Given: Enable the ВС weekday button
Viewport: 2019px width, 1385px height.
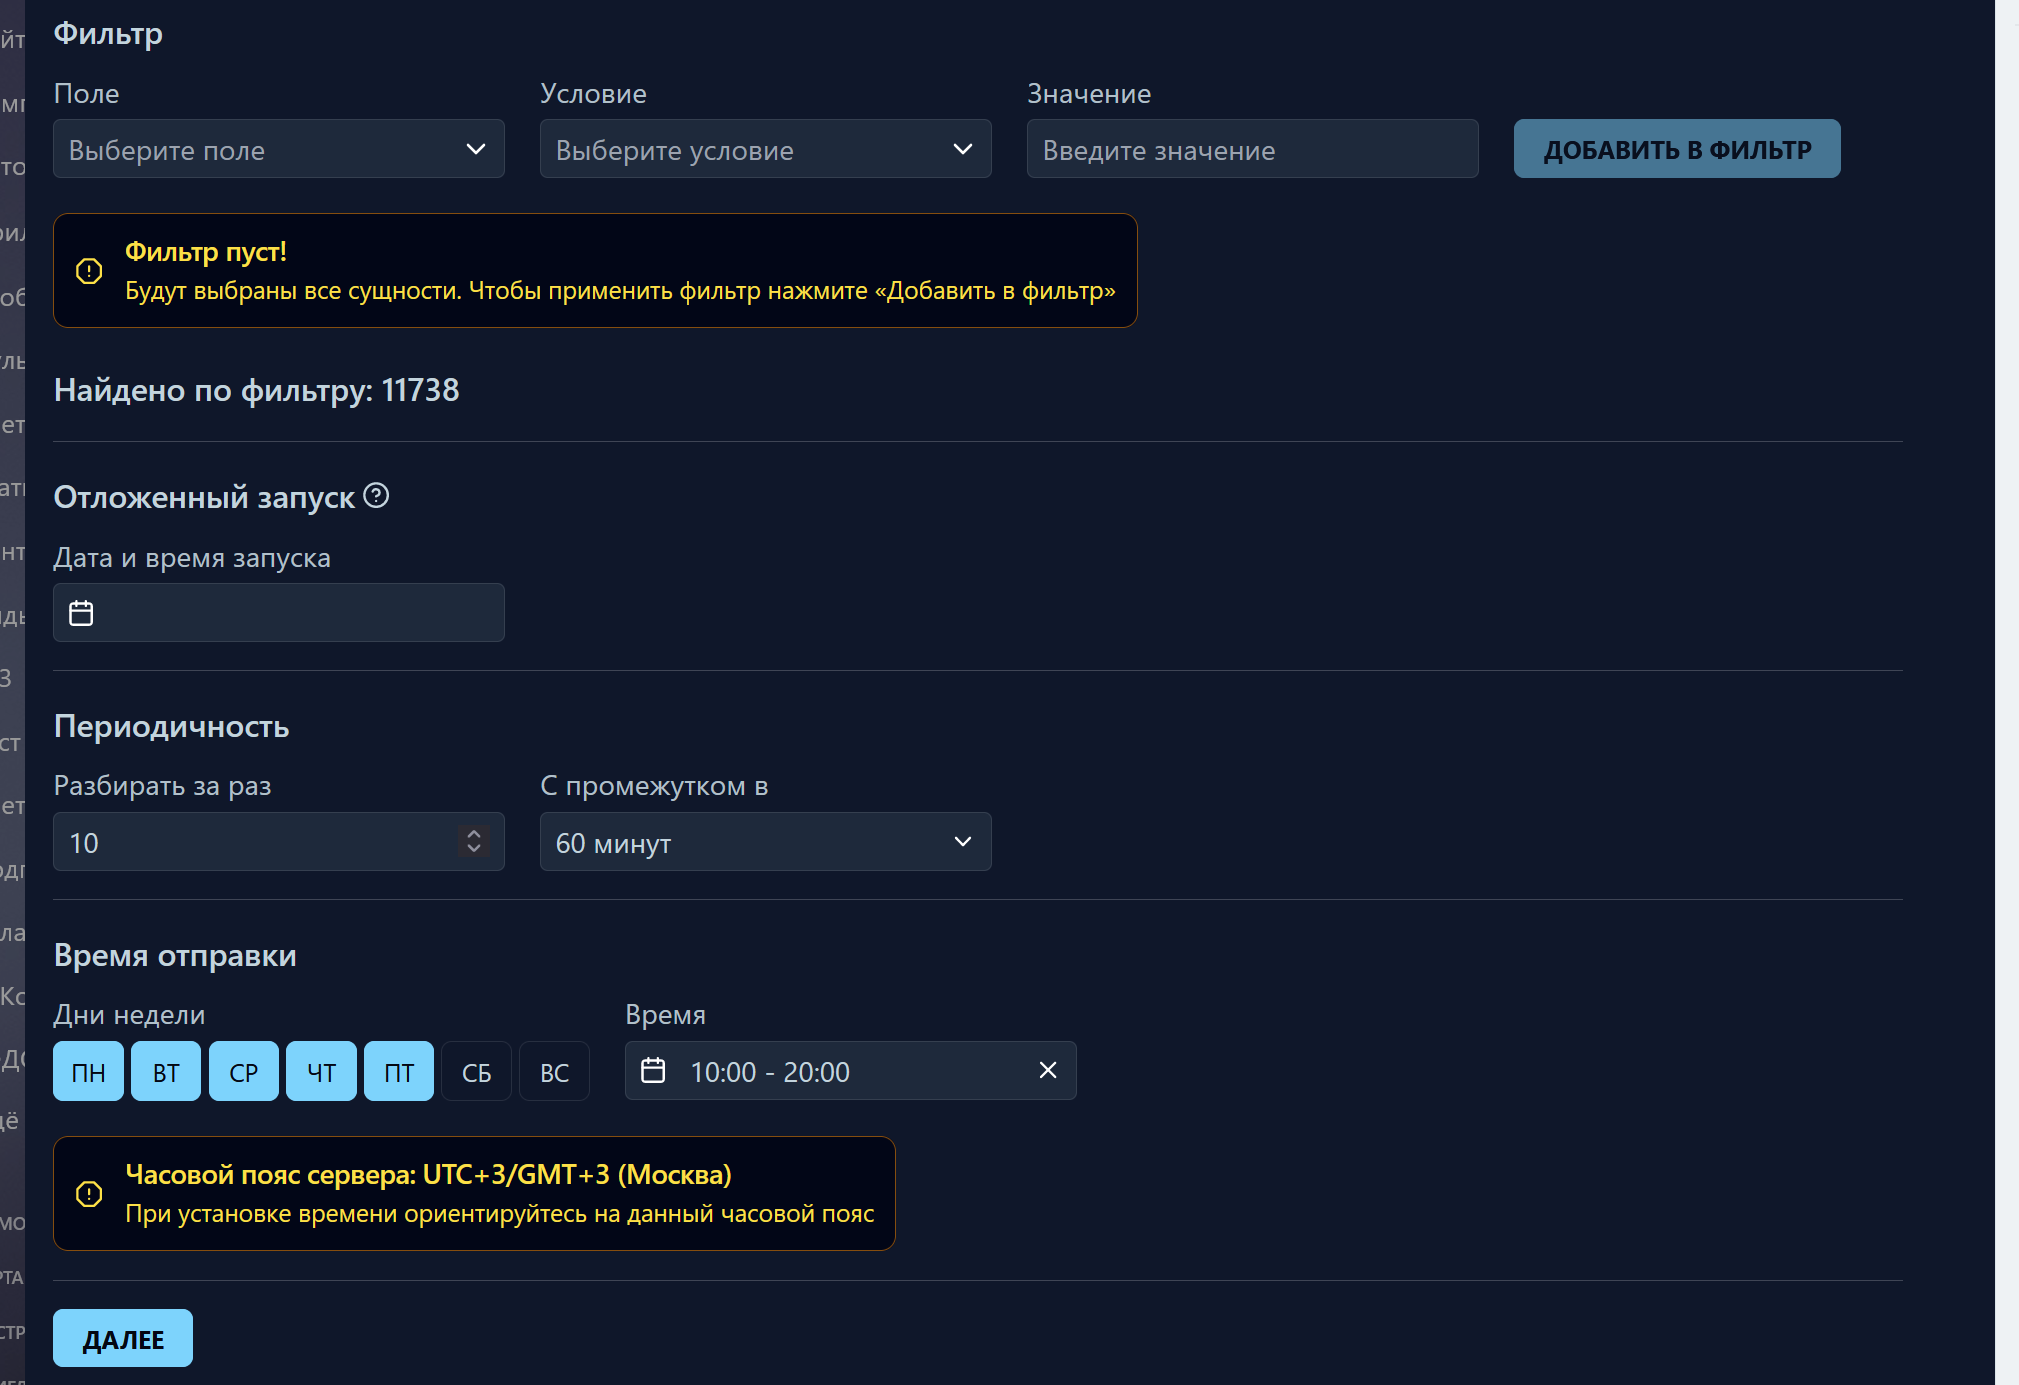Looking at the screenshot, I should [554, 1072].
